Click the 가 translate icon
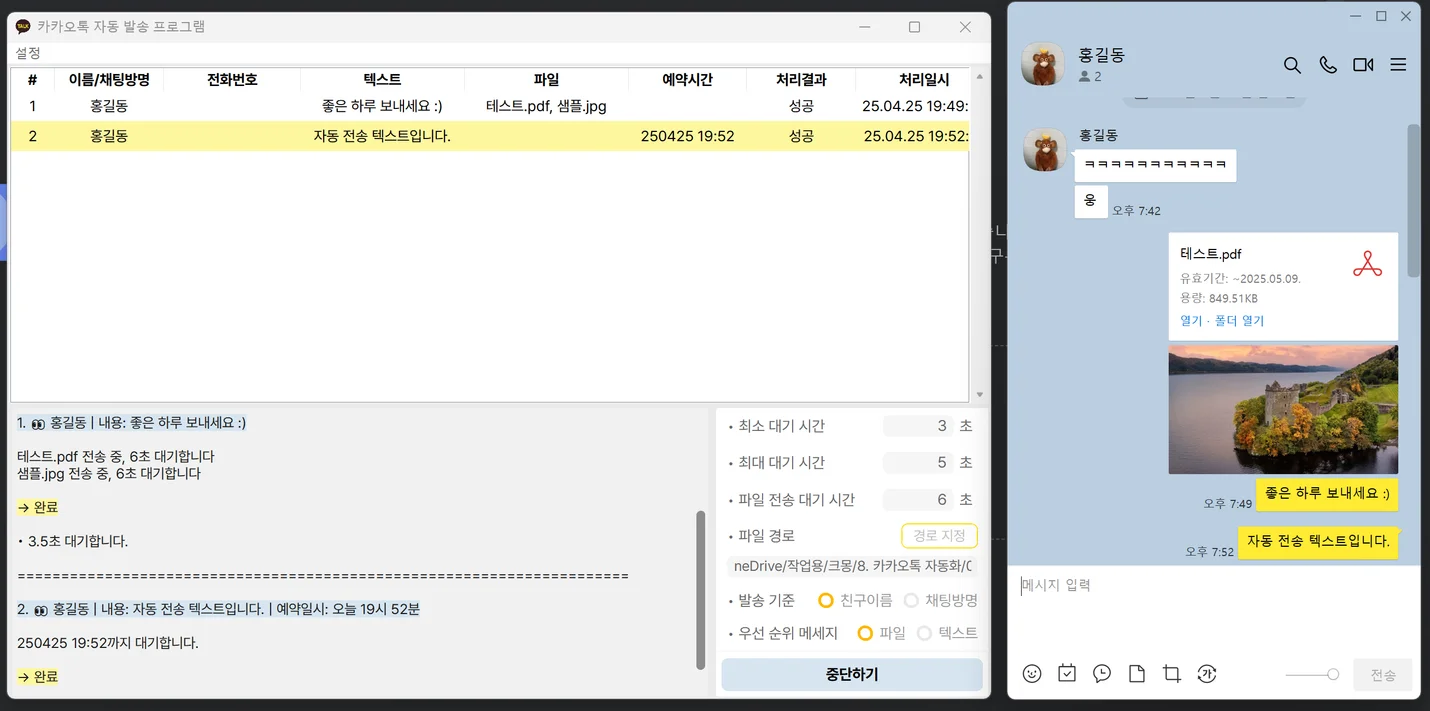The image size is (1430, 711). click(x=1207, y=674)
